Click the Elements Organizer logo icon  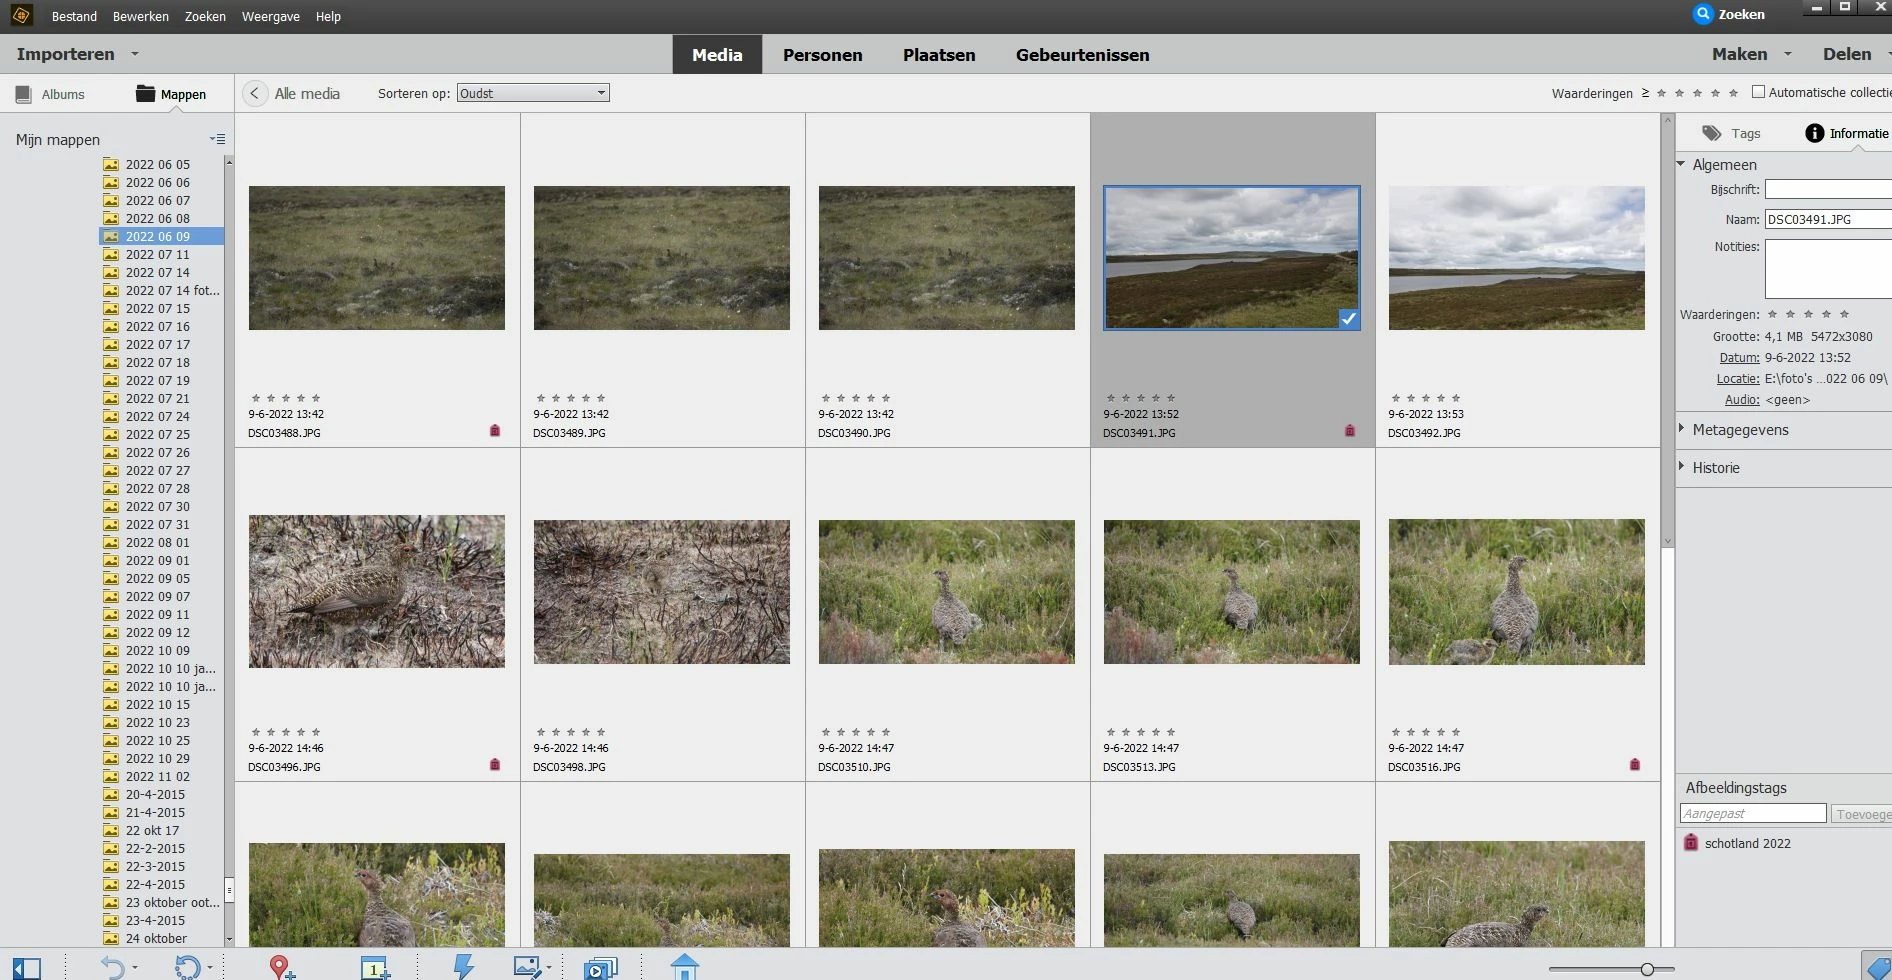[x=21, y=15]
